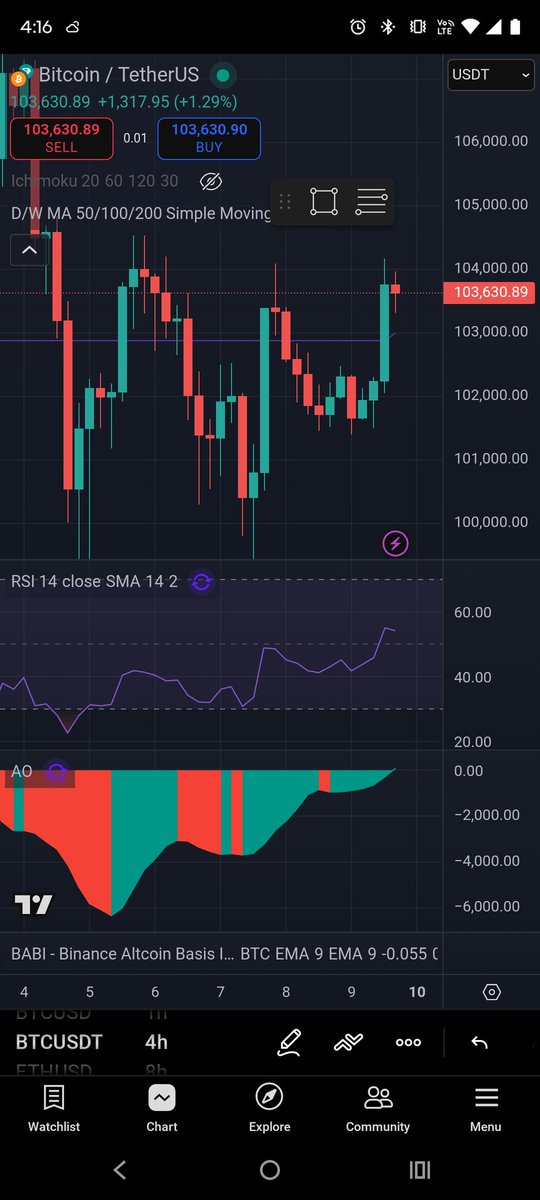Tap the Bluetooth status bar icon
The height and width of the screenshot is (1200, 540).
[388, 27]
